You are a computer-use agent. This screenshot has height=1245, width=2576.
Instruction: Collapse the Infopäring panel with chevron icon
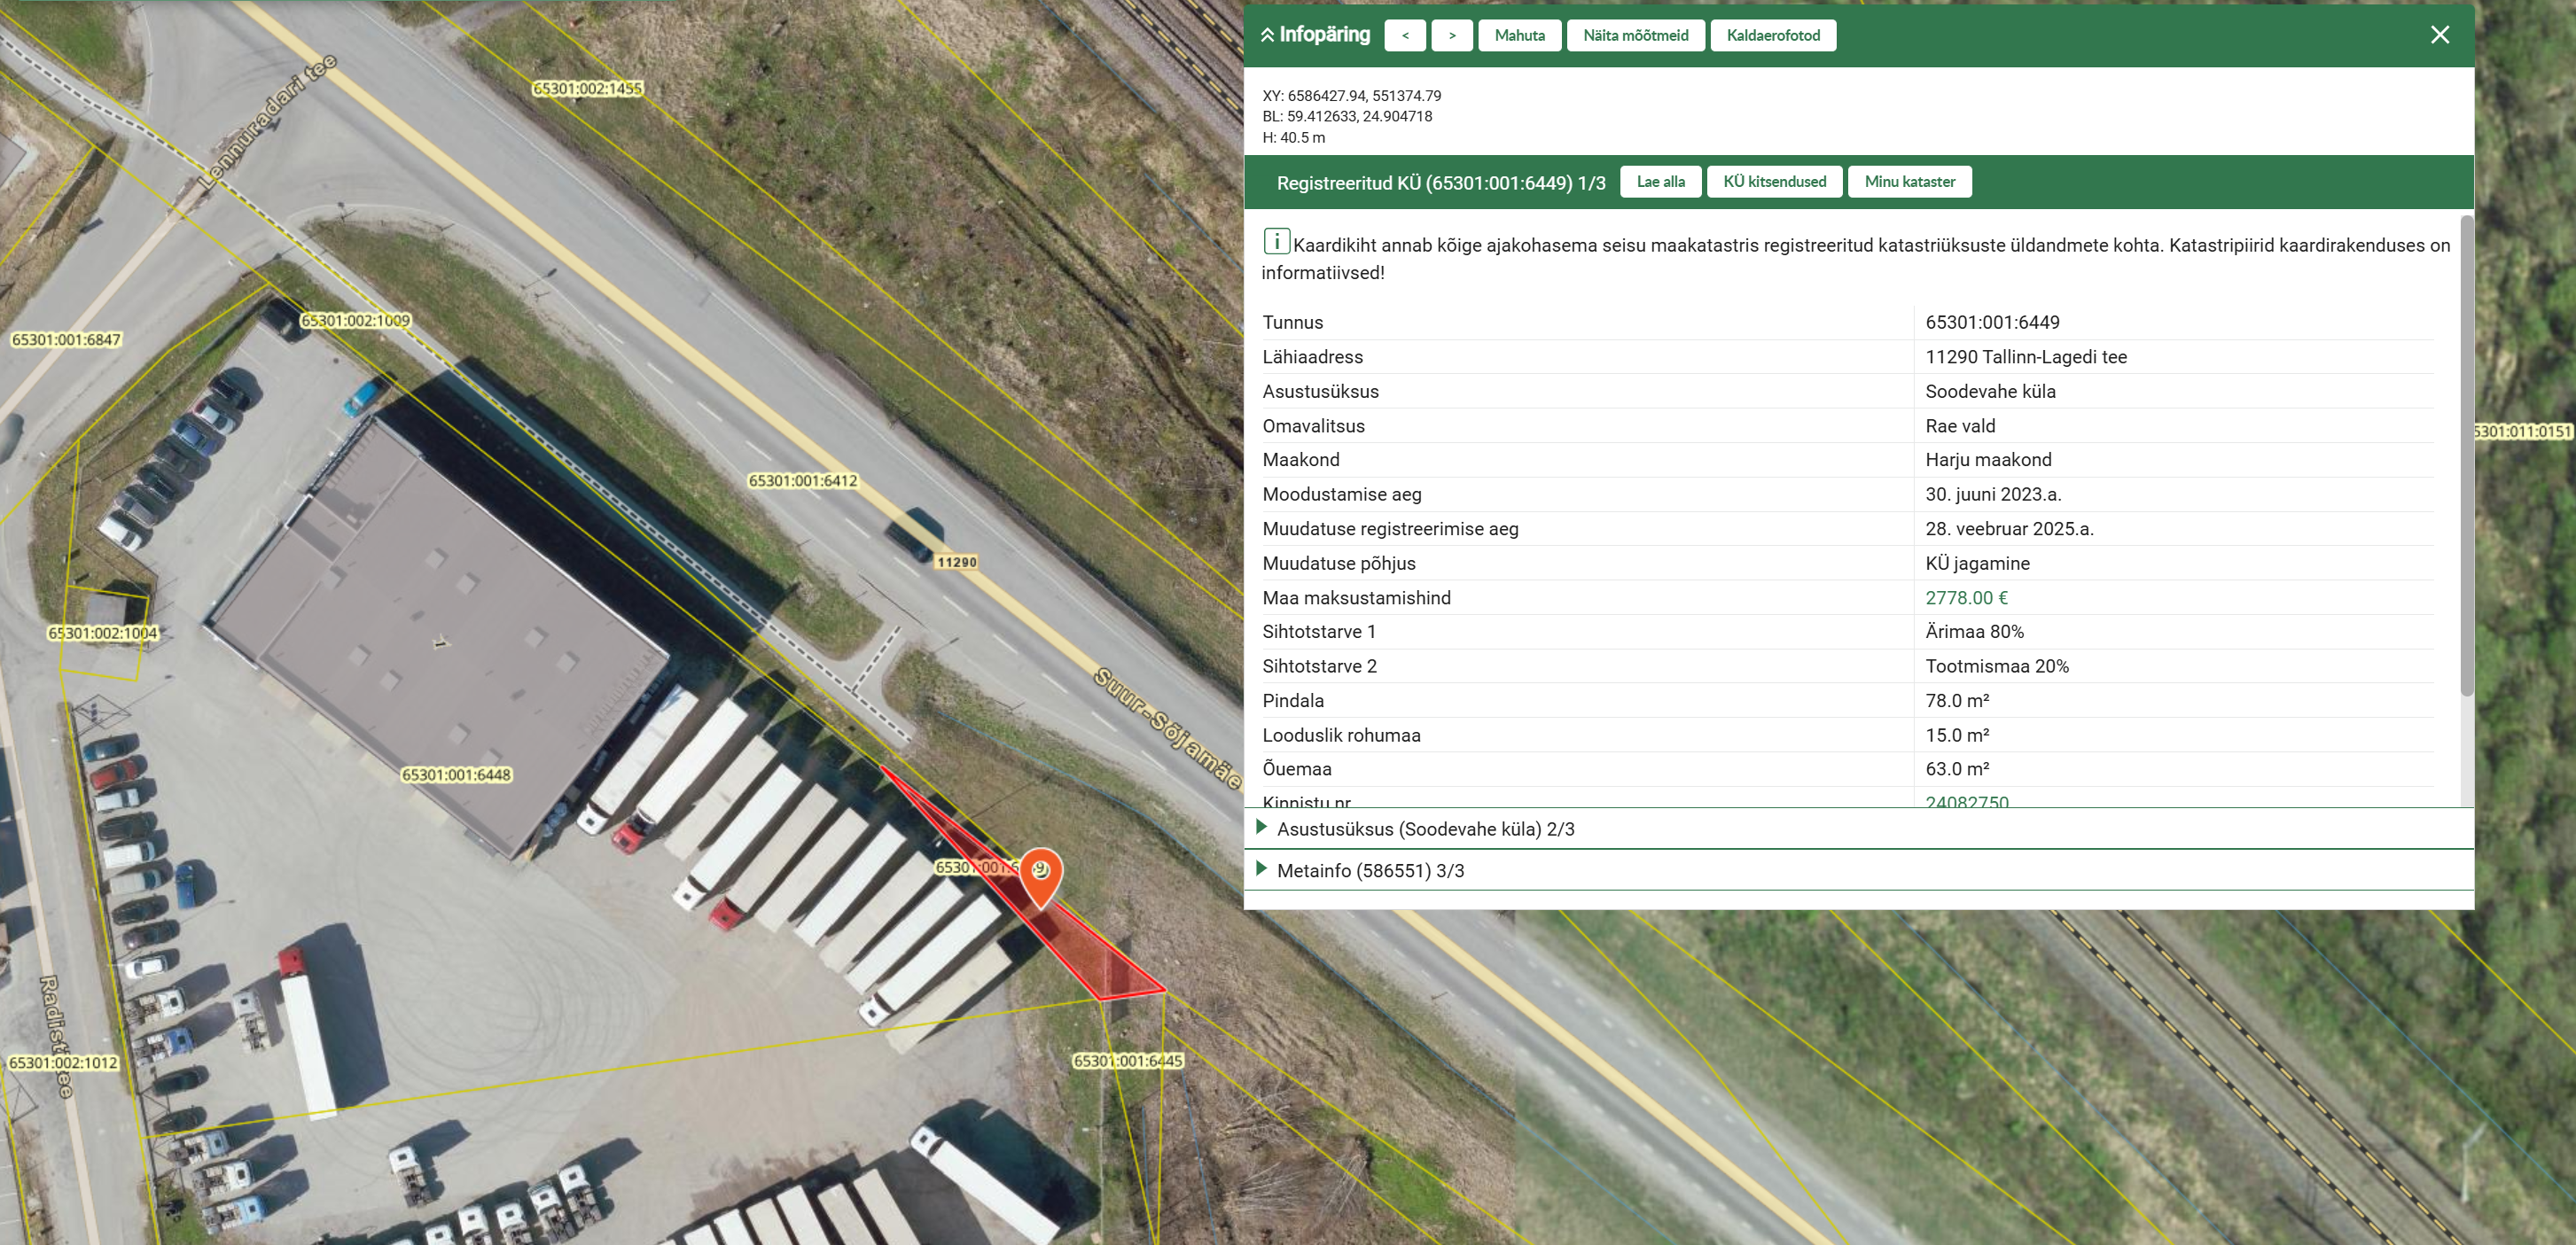pos(1267,35)
